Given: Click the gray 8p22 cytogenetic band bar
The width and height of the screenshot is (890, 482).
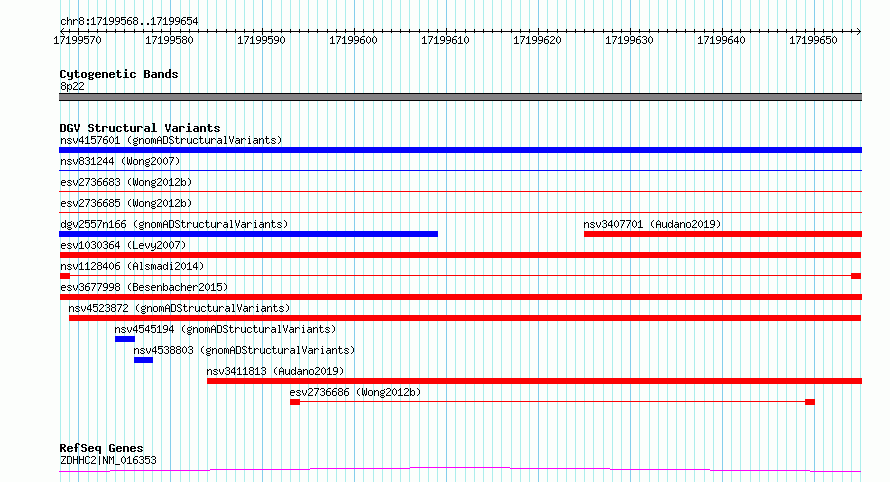Looking at the screenshot, I should click(460, 97).
